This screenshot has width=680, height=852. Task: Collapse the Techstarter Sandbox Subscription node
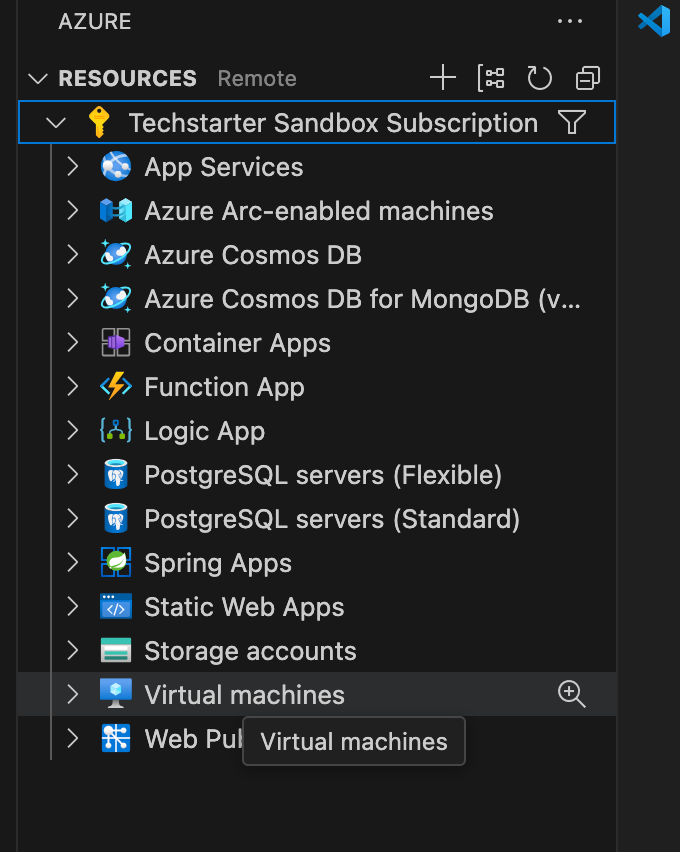click(x=56, y=123)
